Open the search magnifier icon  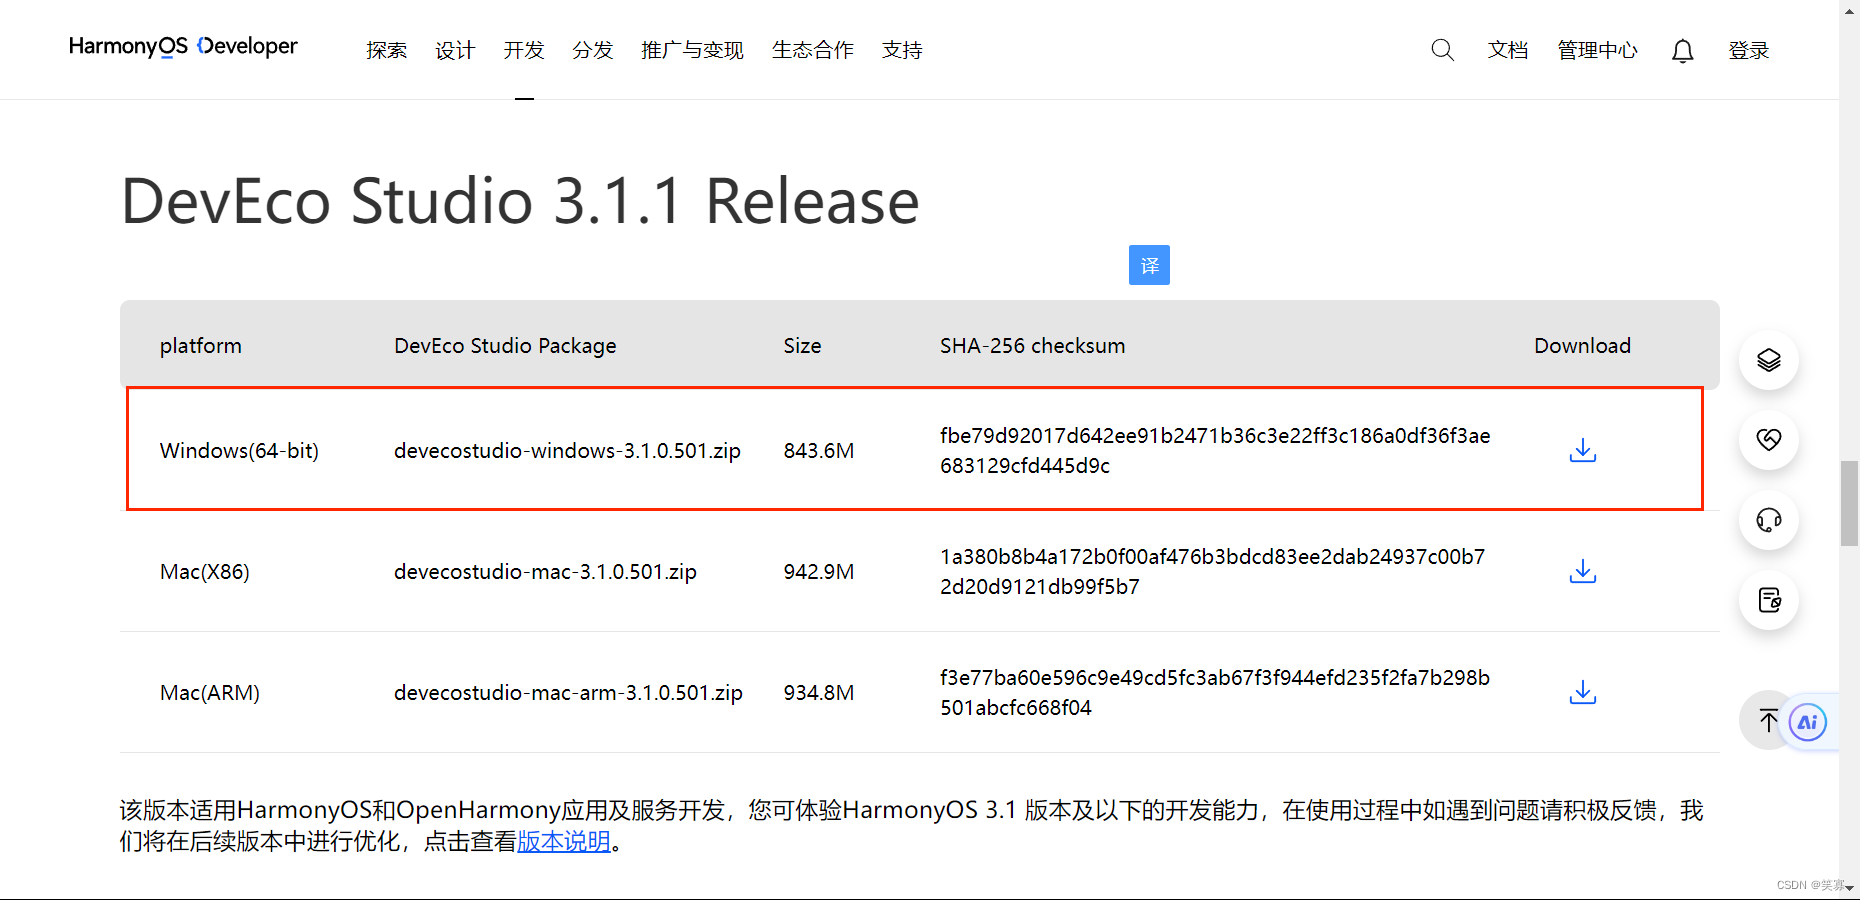[1443, 49]
